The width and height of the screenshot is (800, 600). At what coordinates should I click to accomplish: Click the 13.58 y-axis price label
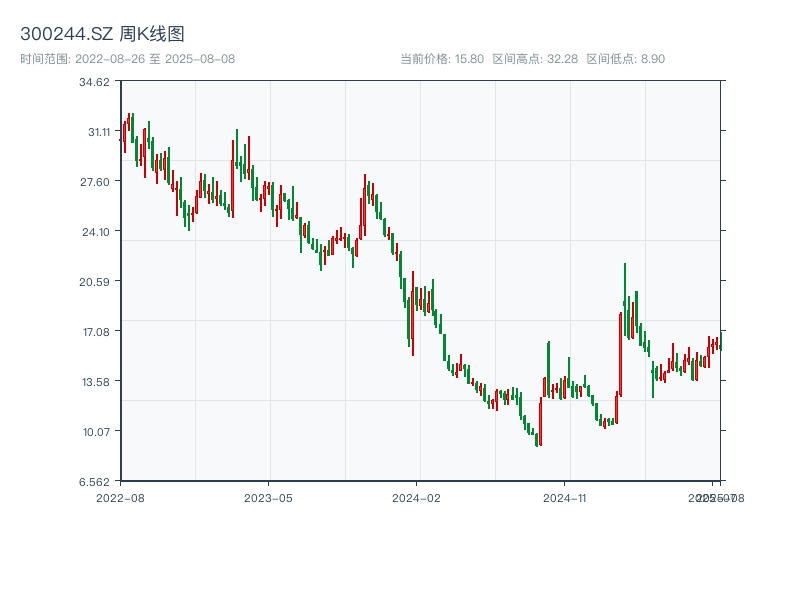(95, 382)
